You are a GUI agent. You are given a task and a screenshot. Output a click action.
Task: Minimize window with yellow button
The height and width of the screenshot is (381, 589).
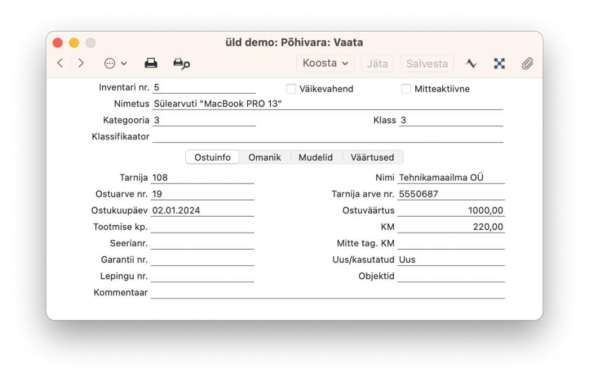click(74, 43)
